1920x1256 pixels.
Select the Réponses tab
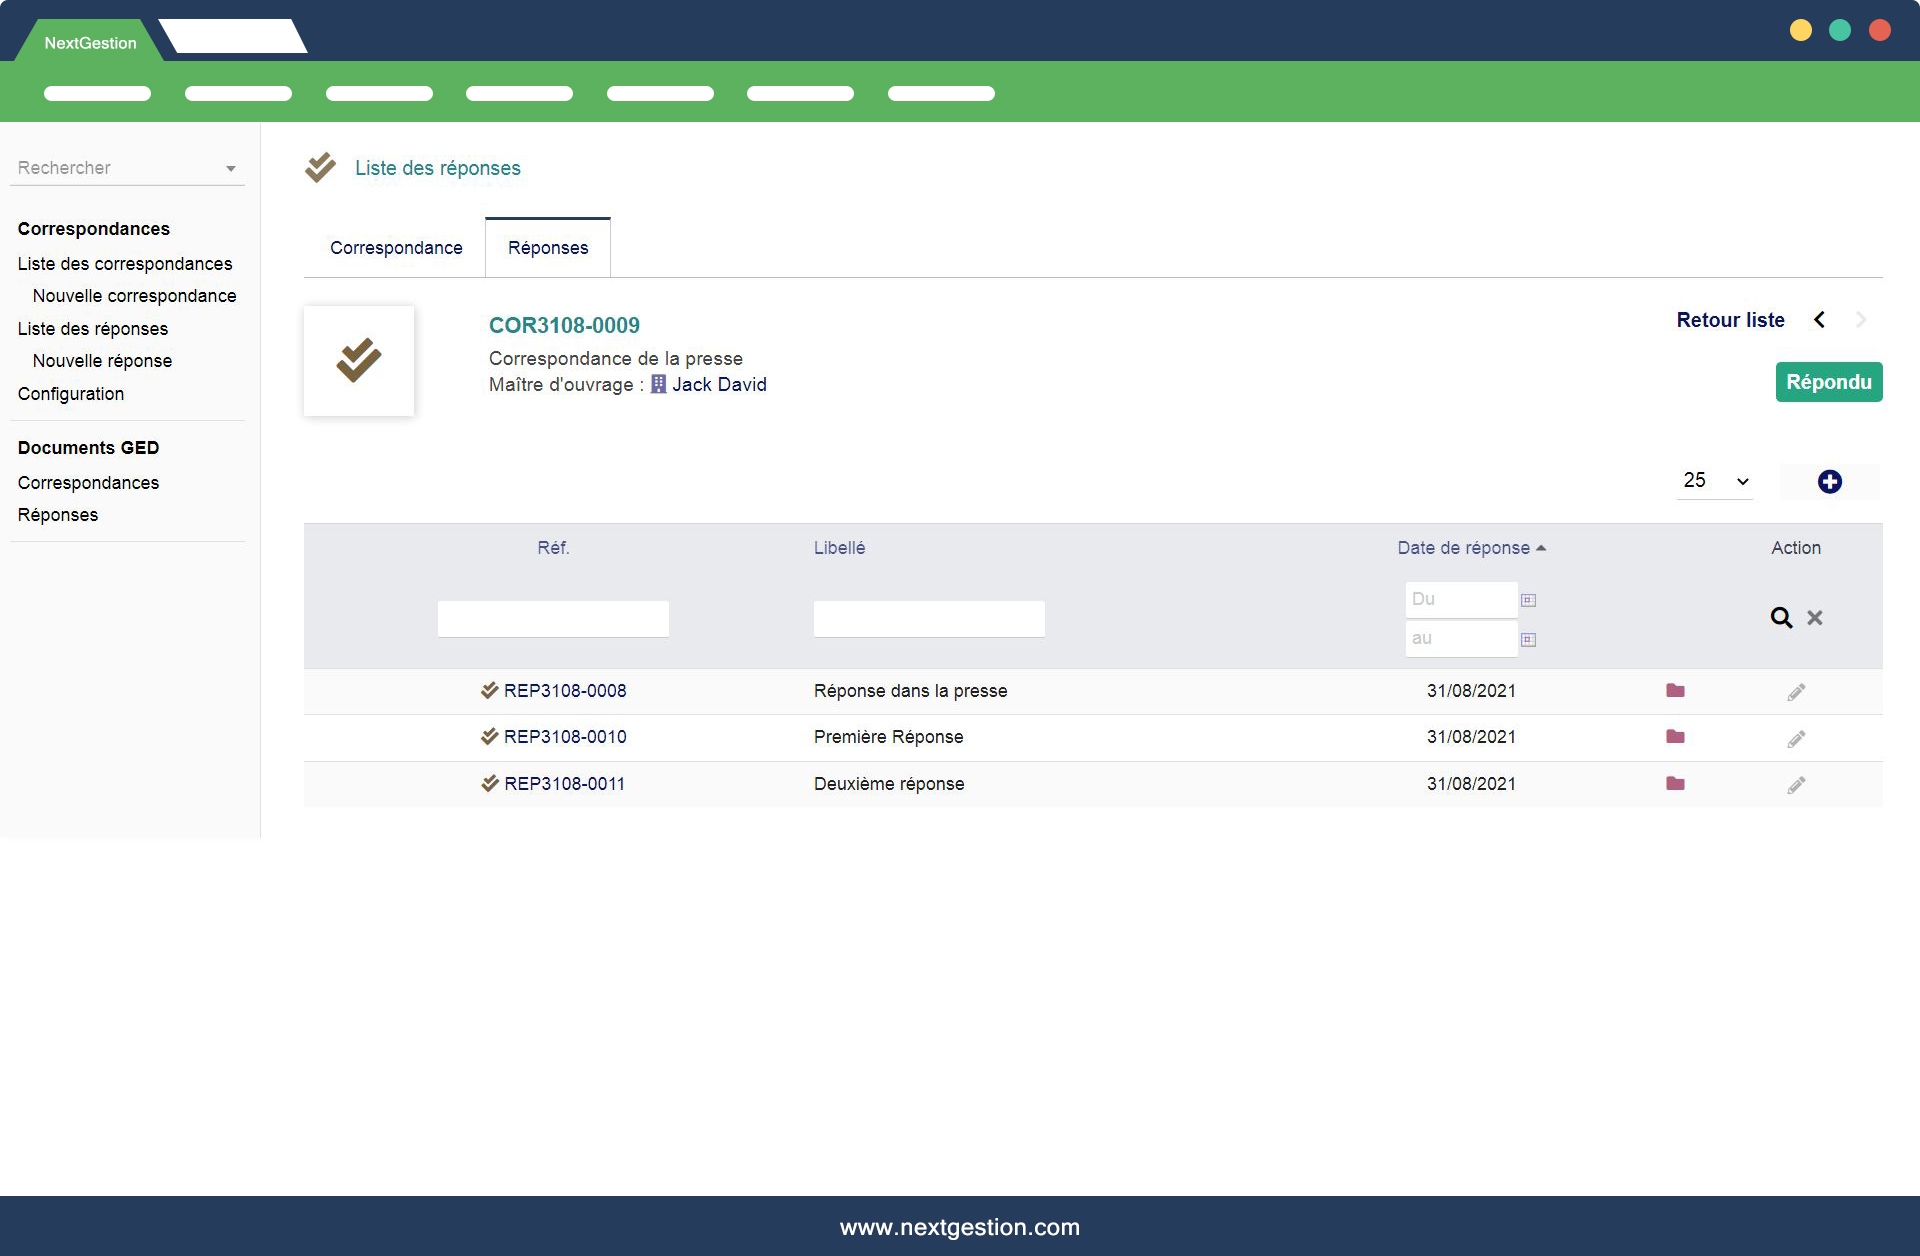[x=548, y=248]
